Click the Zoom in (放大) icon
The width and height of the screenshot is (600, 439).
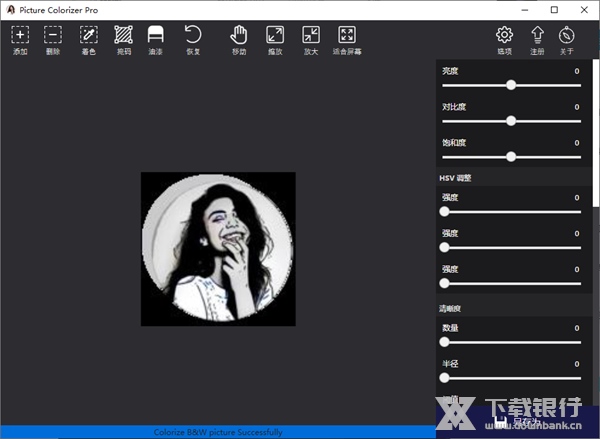pos(311,36)
